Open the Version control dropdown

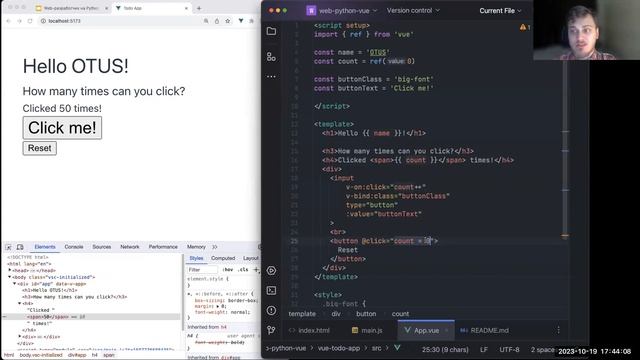pyautogui.click(x=413, y=11)
